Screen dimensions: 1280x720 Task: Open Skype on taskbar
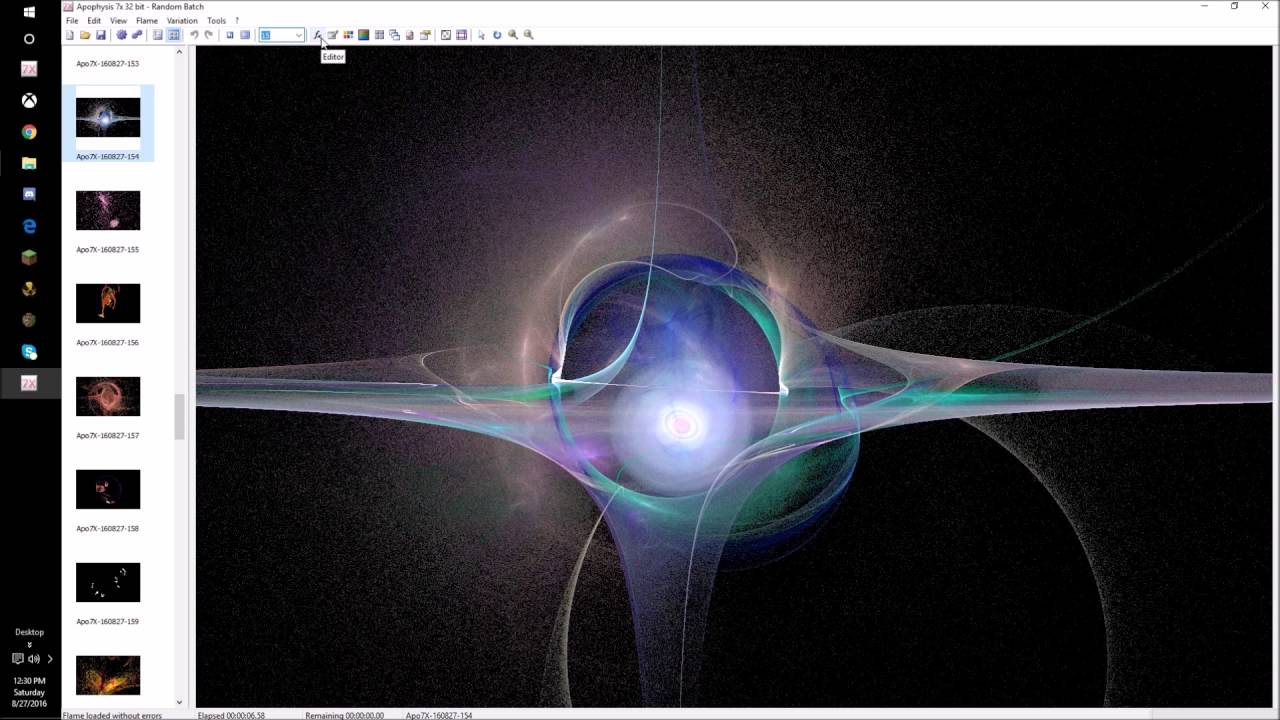(29, 352)
